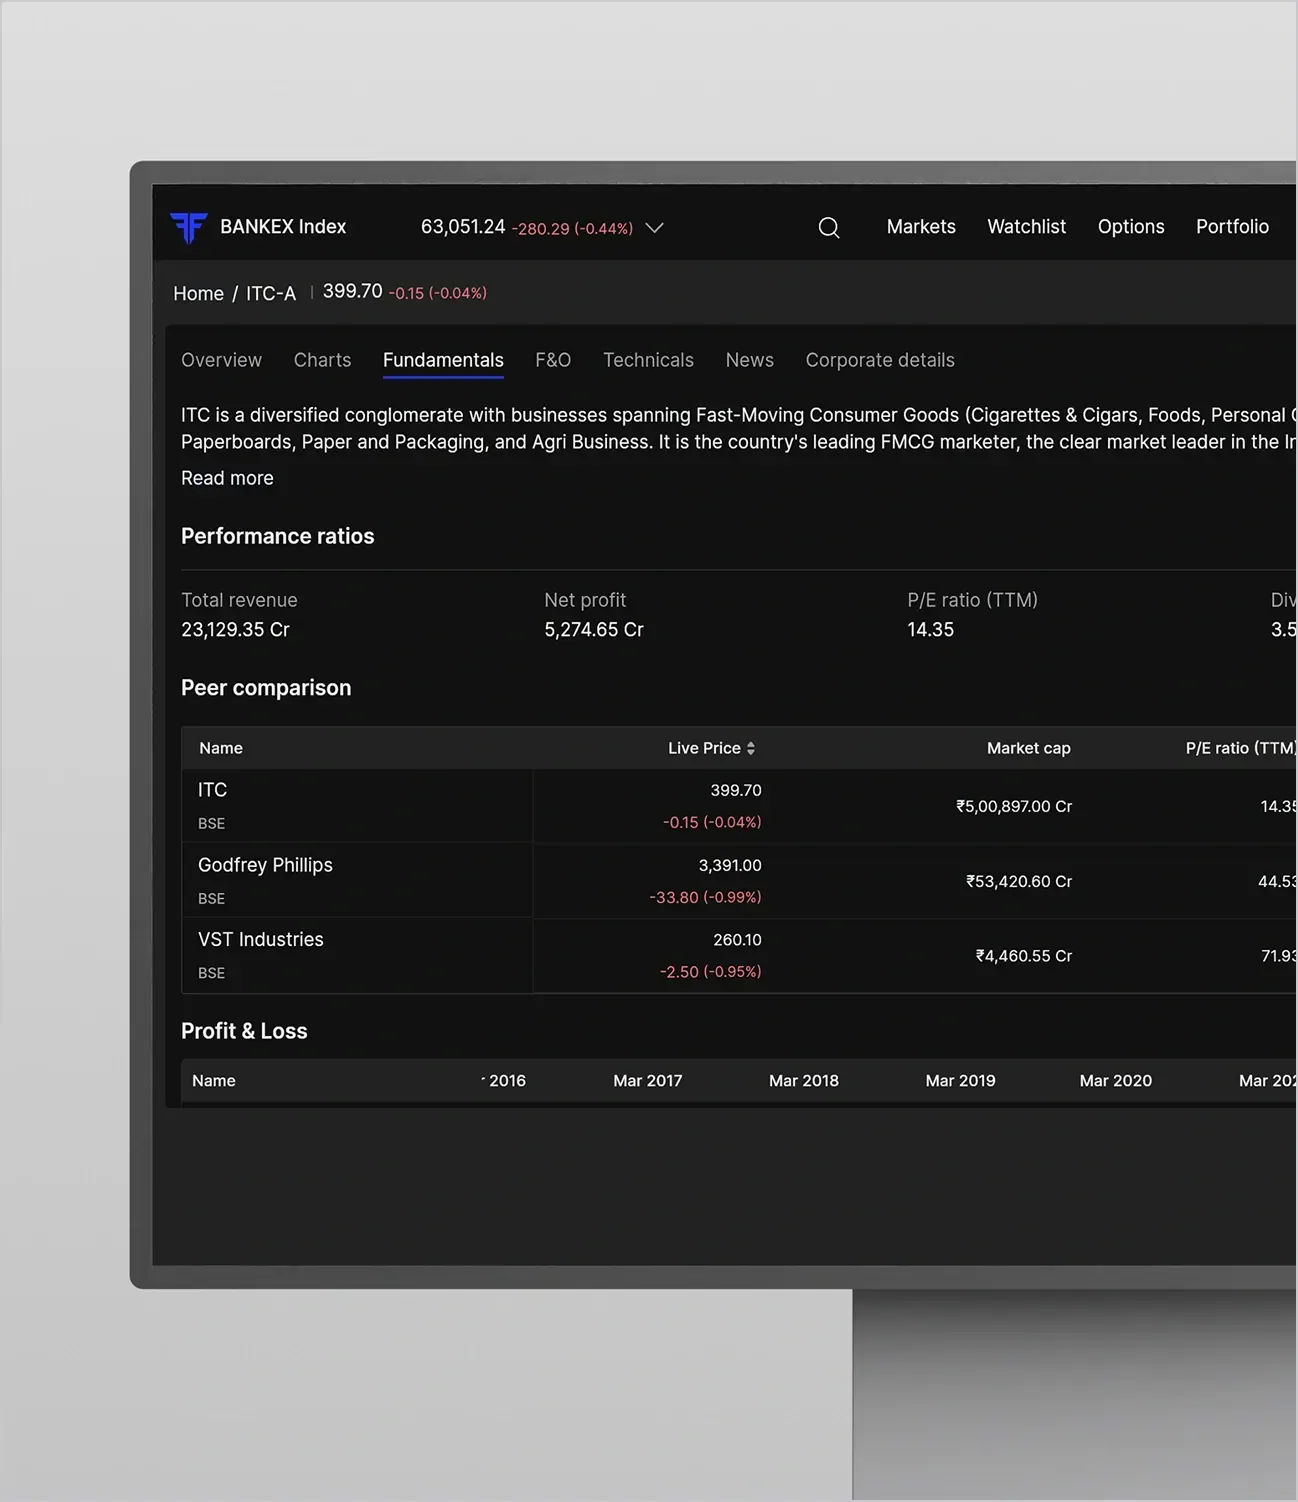Click the blue app logo icon
Screen dimensions: 1298x1502
[188, 227]
